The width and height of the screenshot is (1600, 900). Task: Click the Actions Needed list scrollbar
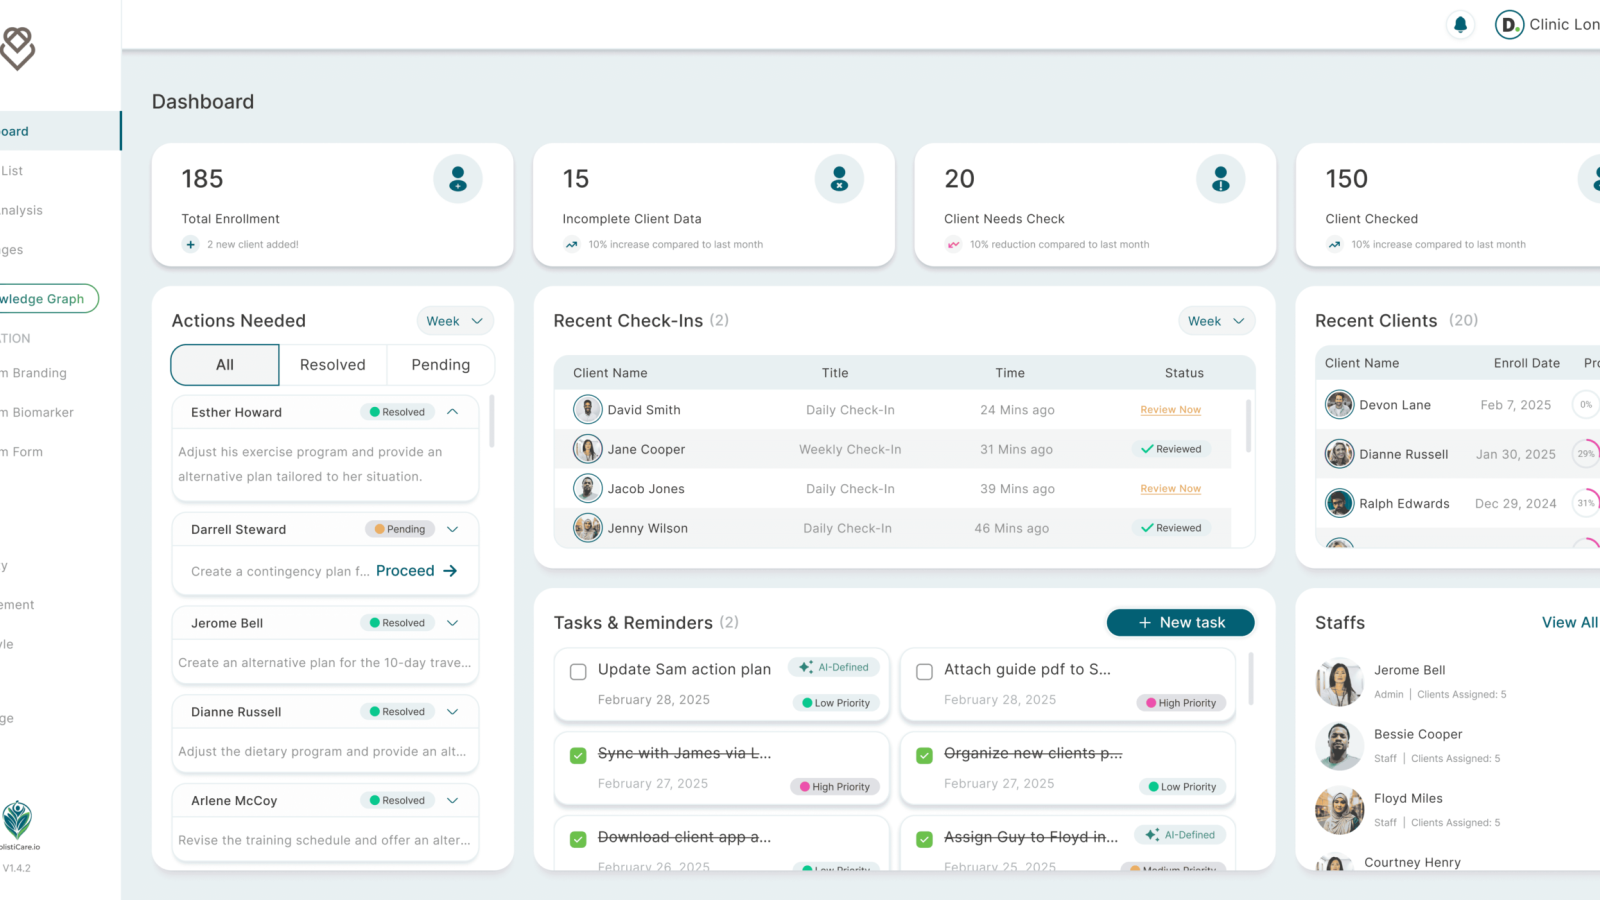pyautogui.click(x=491, y=421)
